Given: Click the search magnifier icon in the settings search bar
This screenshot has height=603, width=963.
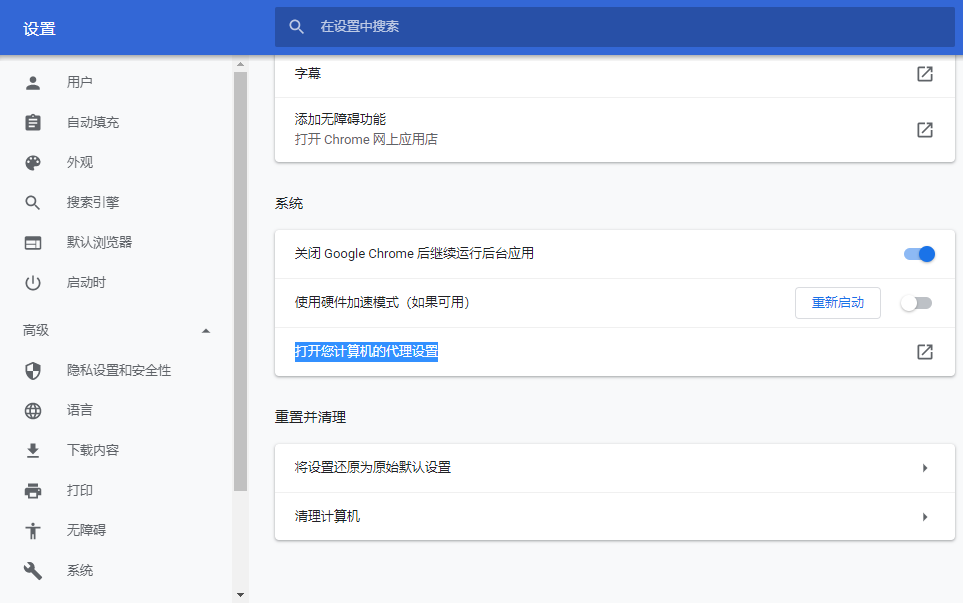Looking at the screenshot, I should point(297,27).
